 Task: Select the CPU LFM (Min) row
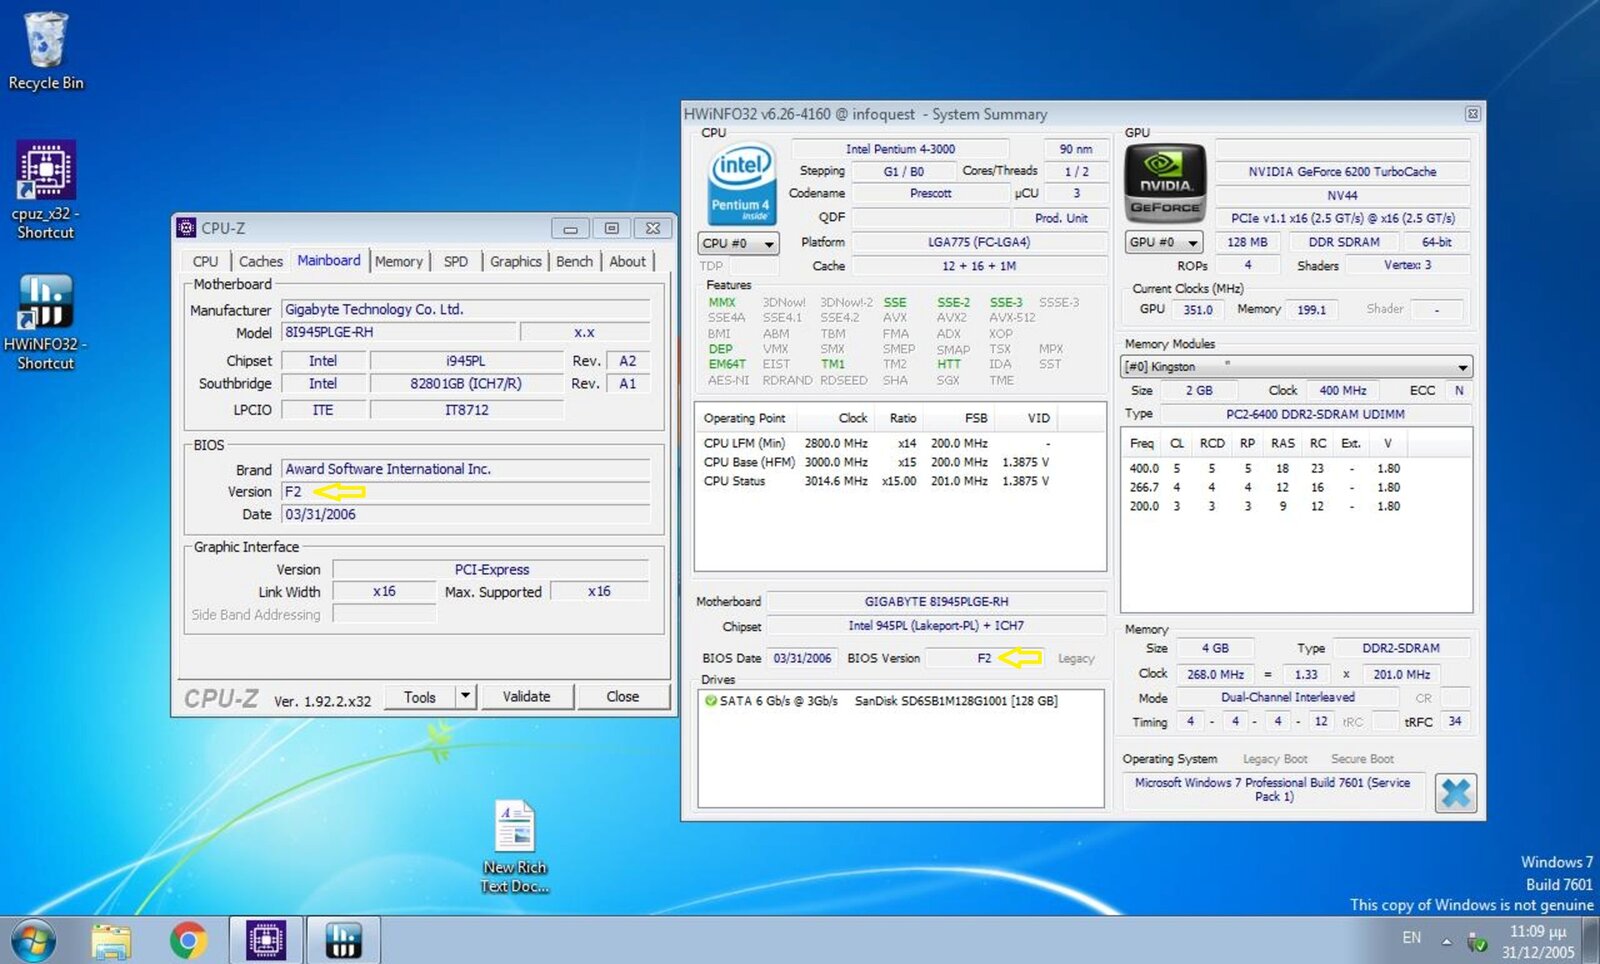(900, 443)
